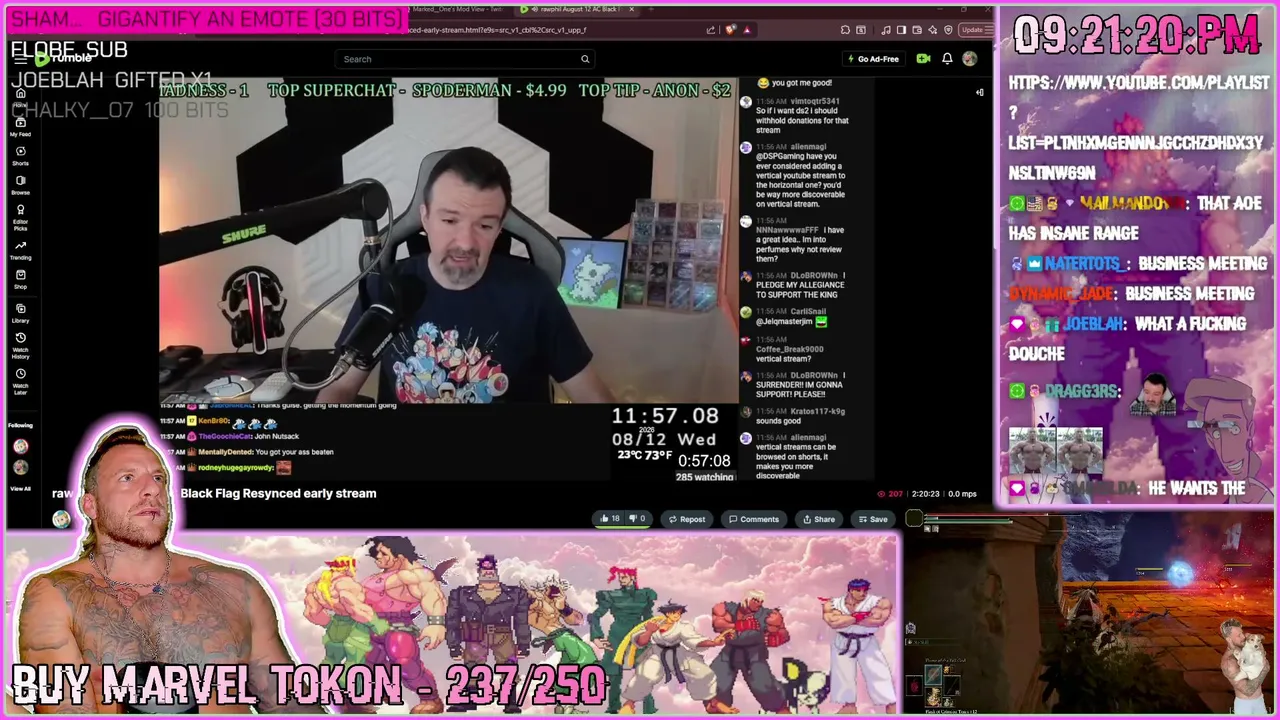Open Editor Picks in Rumble sidebar
This screenshot has width=1280, height=720.
(20, 216)
